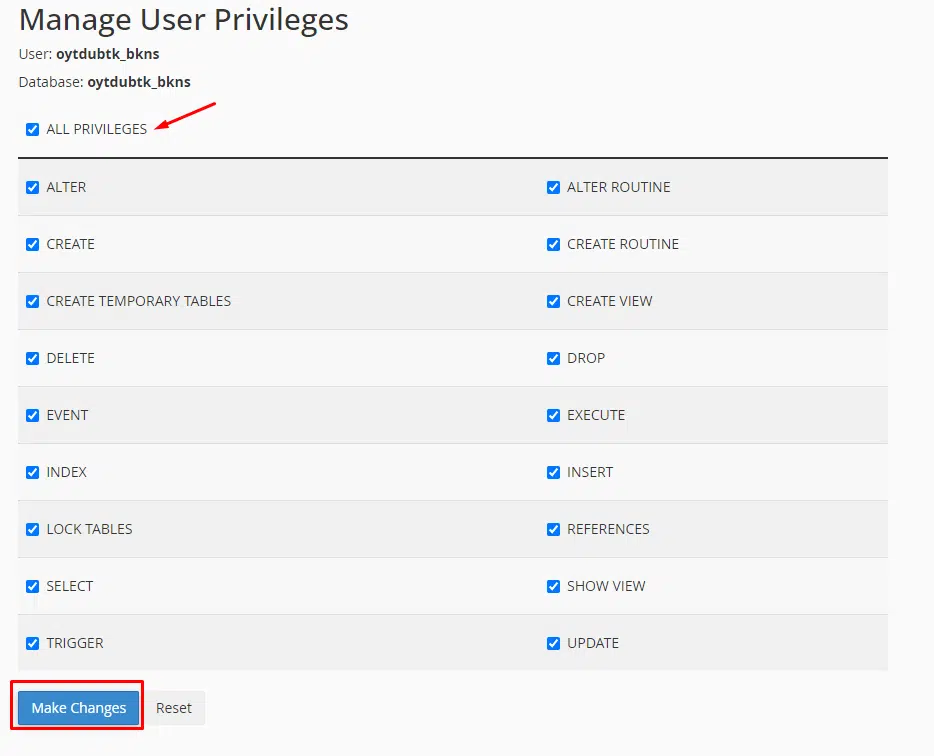
Task: Disable the INSERT privilege checkbox
Action: 553,472
